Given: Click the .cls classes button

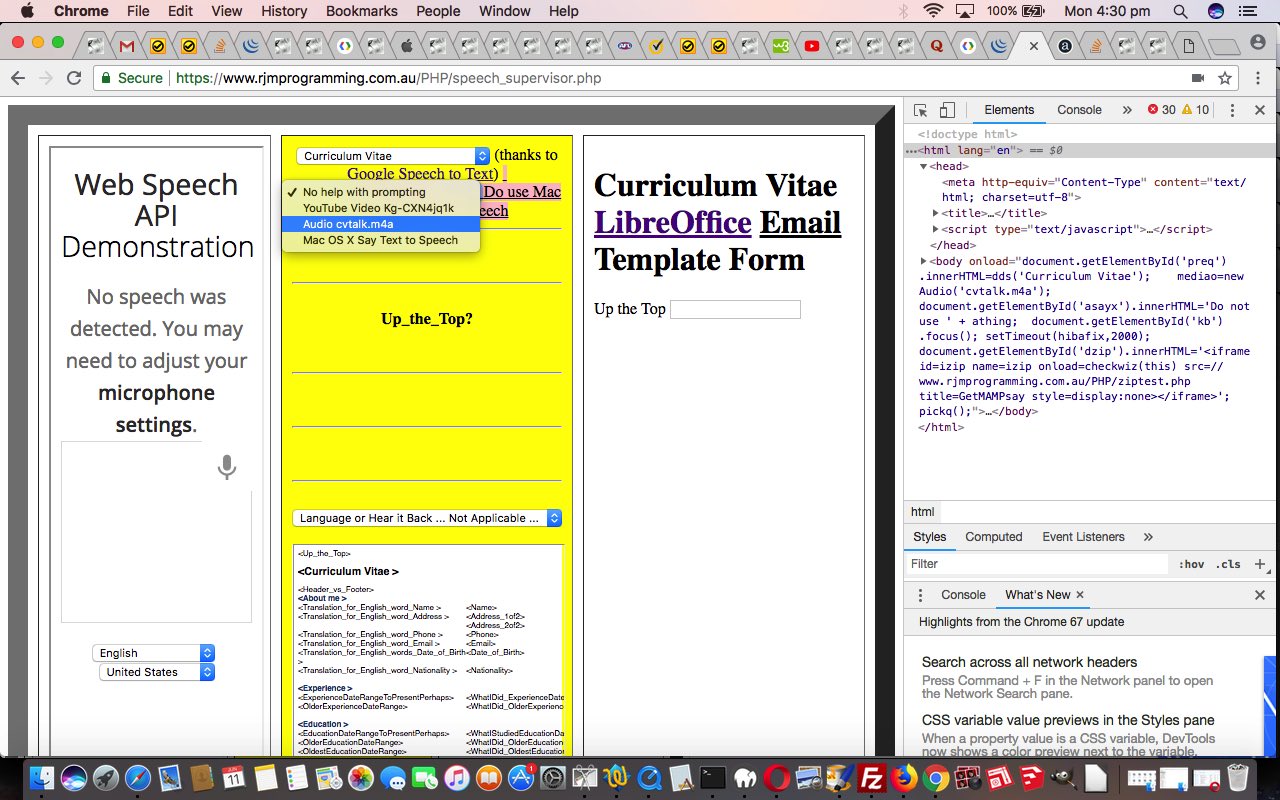Looking at the screenshot, I should tap(1228, 564).
